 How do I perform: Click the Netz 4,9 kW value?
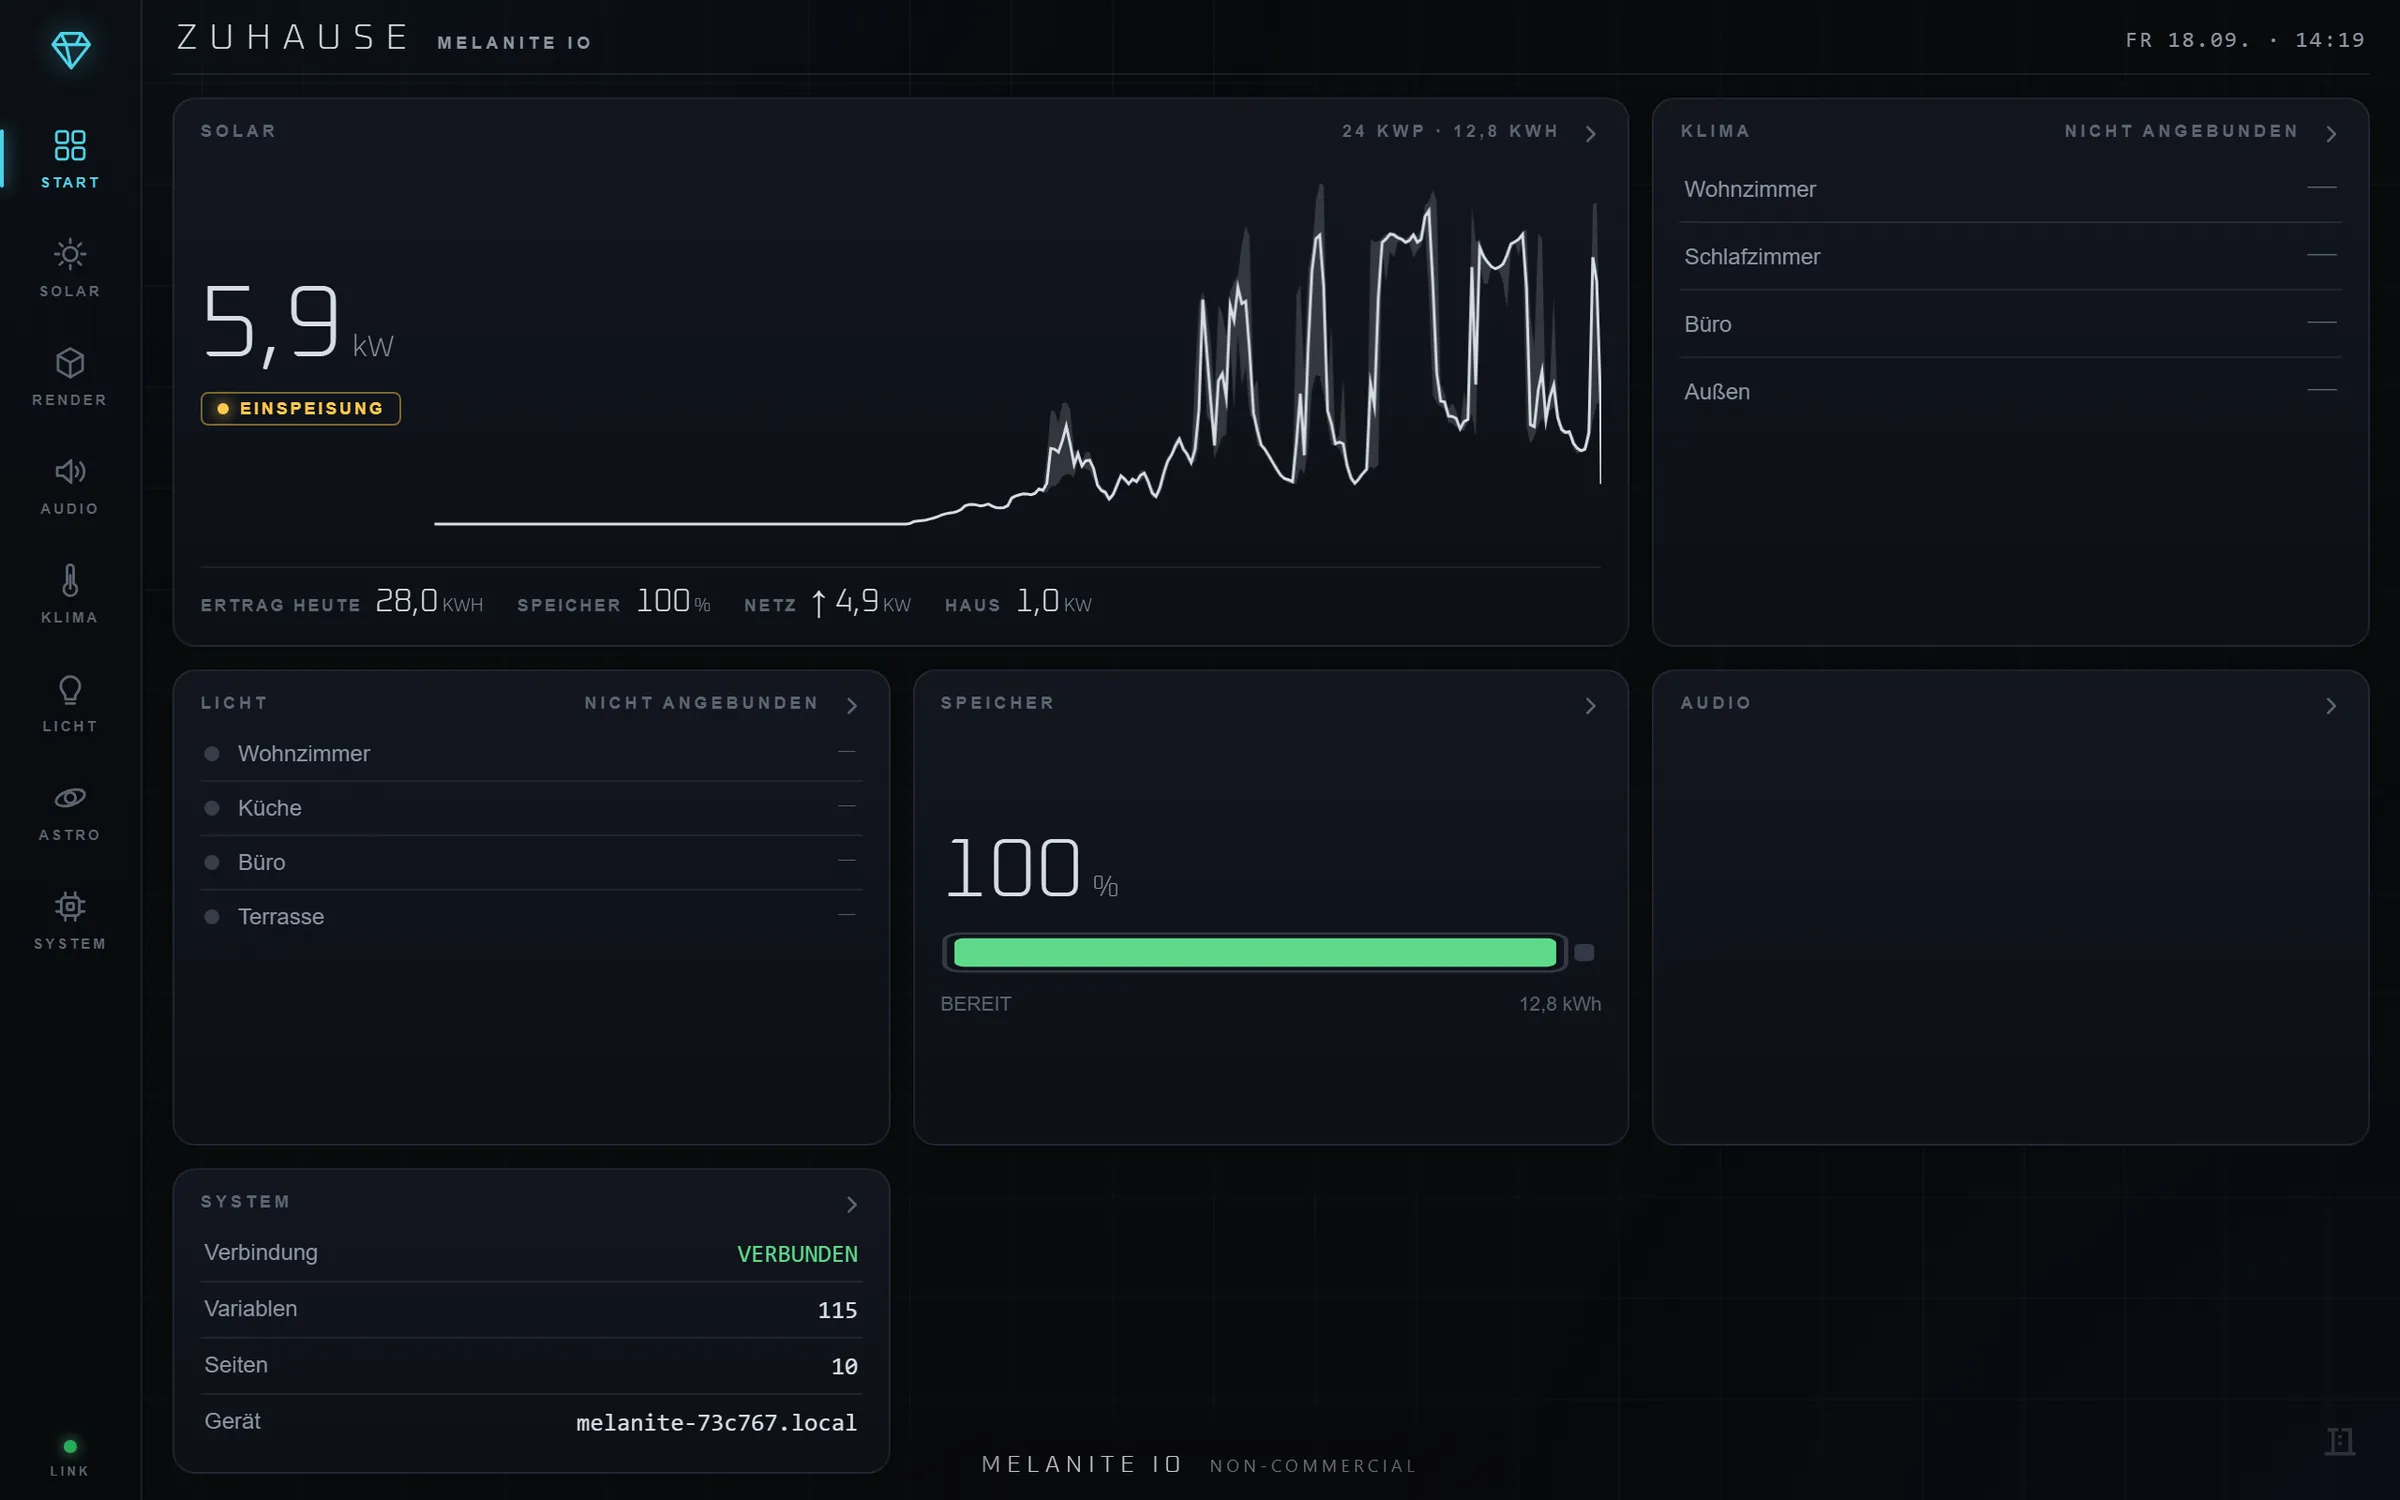(861, 601)
